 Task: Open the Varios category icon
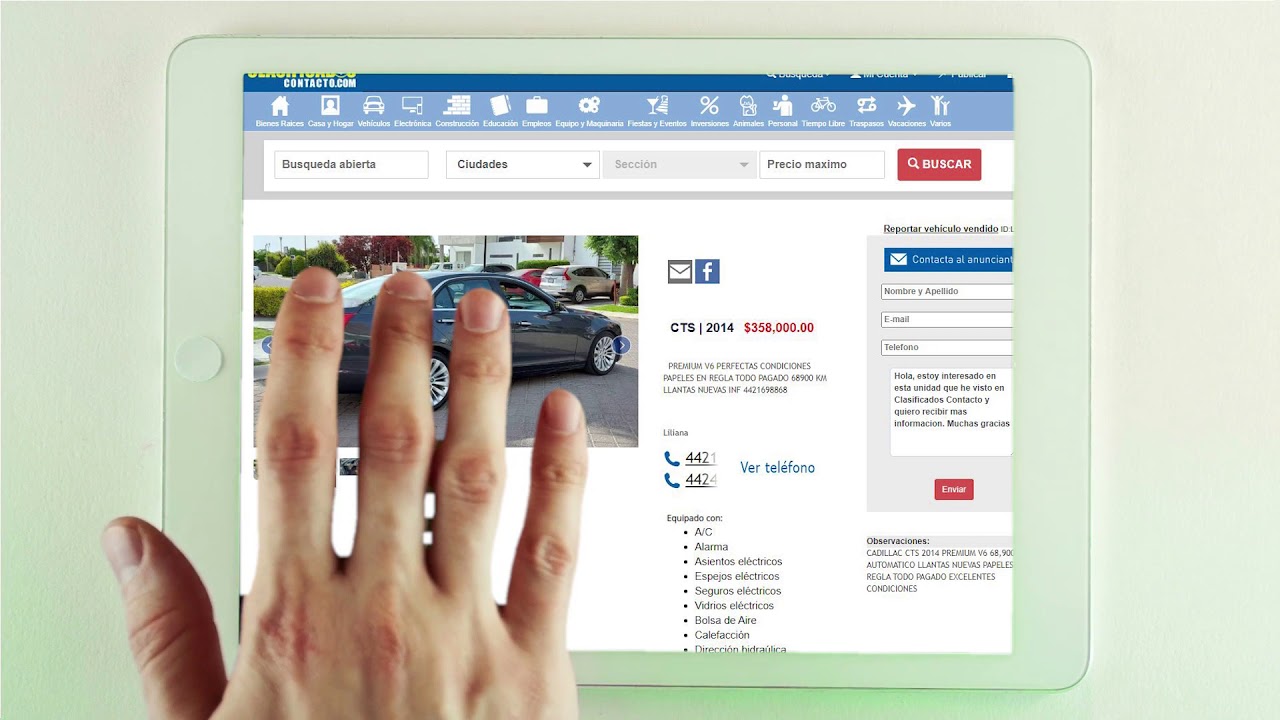940,105
